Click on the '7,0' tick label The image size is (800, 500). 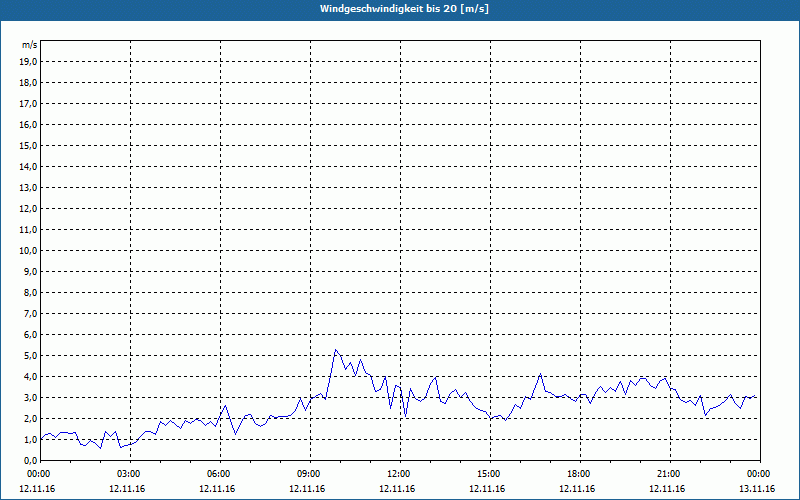31,313
